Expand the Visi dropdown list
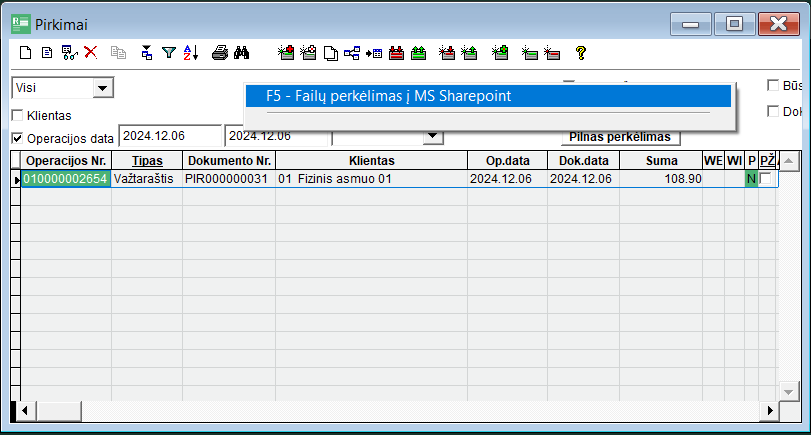The height and width of the screenshot is (435, 811). (102, 88)
